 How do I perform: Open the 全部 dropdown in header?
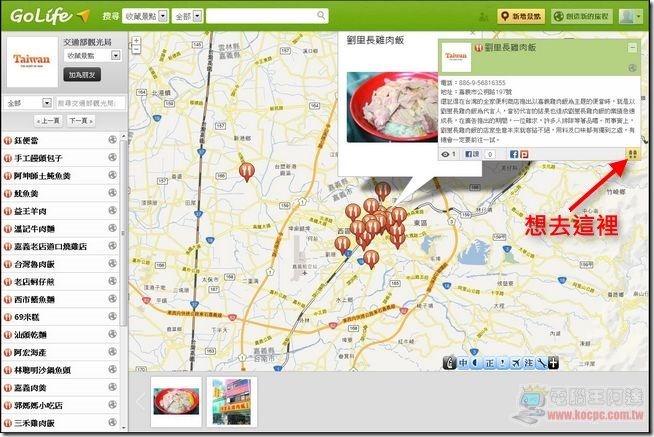(x=187, y=16)
